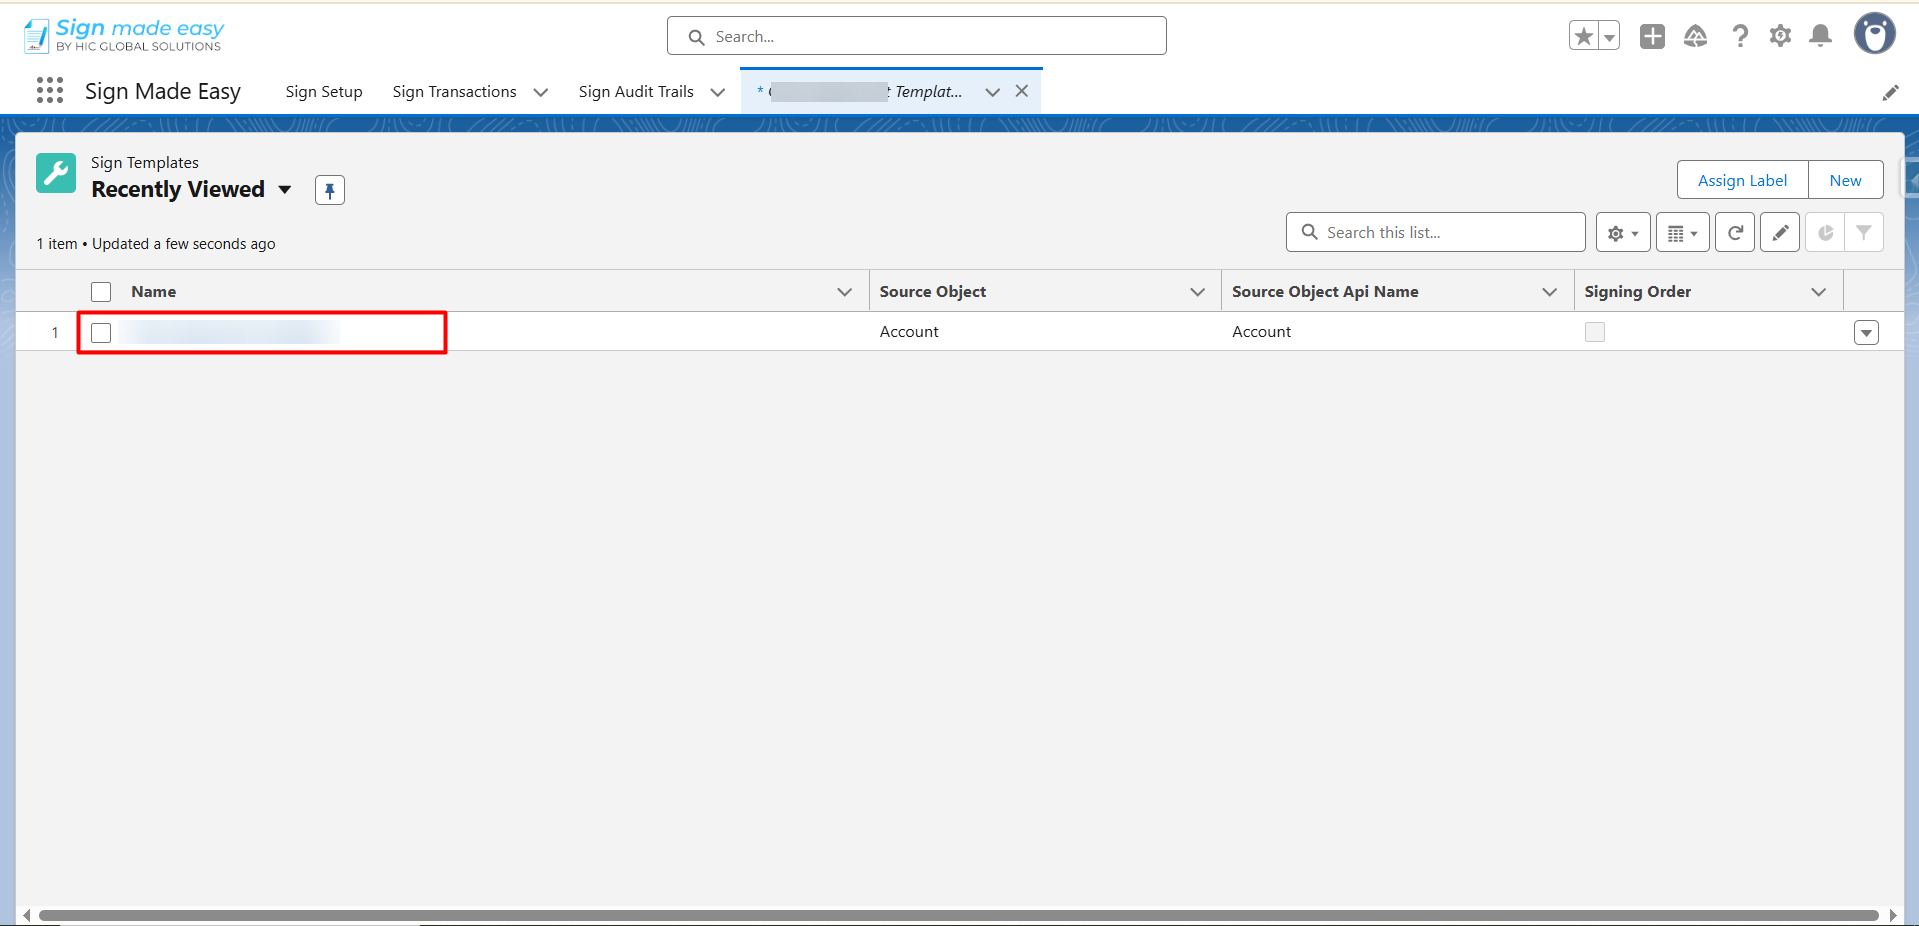
Task: Open the Help question mark icon
Action: (x=1740, y=36)
